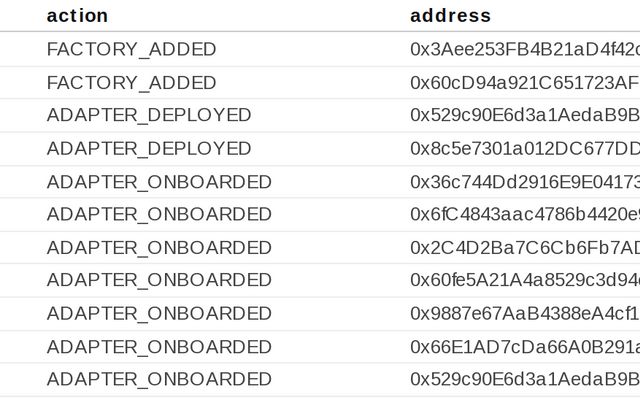Select the second FACTORY_ADDED action cell
The height and width of the screenshot is (400, 640).
[131, 83]
